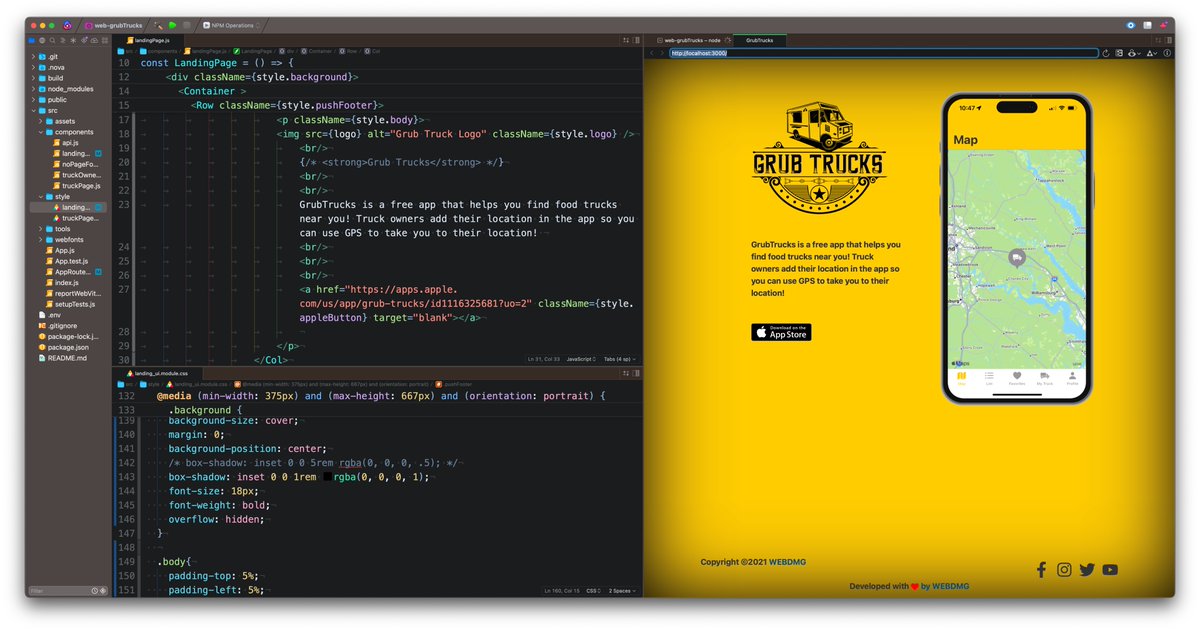Click the Run task play button
Viewport: 1200px width, 631px height.
point(172,24)
